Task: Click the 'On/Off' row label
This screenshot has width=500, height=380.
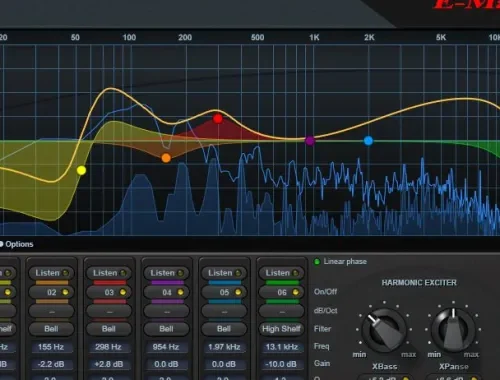Action: [325, 292]
